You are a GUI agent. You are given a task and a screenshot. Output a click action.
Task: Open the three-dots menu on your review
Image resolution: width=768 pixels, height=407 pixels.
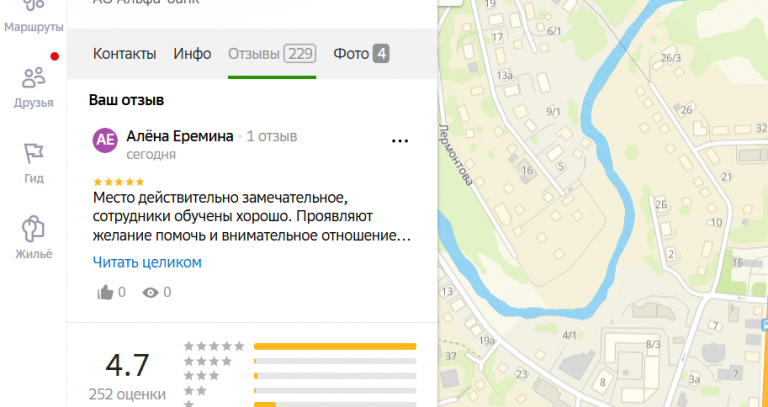[x=400, y=141]
